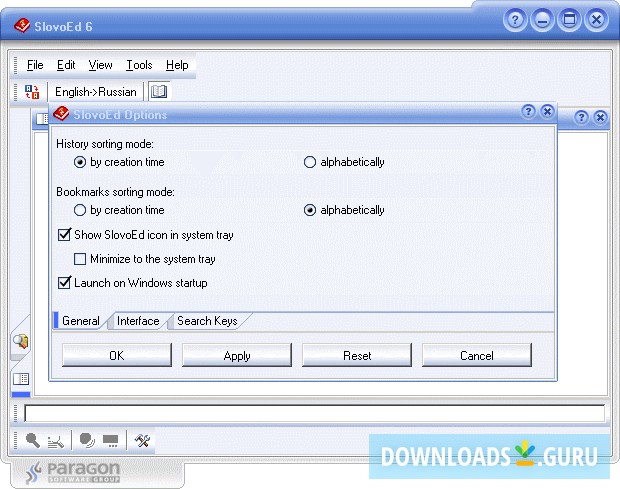Click the list panel sidebar icon
This screenshot has height=489, width=620.
coord(21,379)
